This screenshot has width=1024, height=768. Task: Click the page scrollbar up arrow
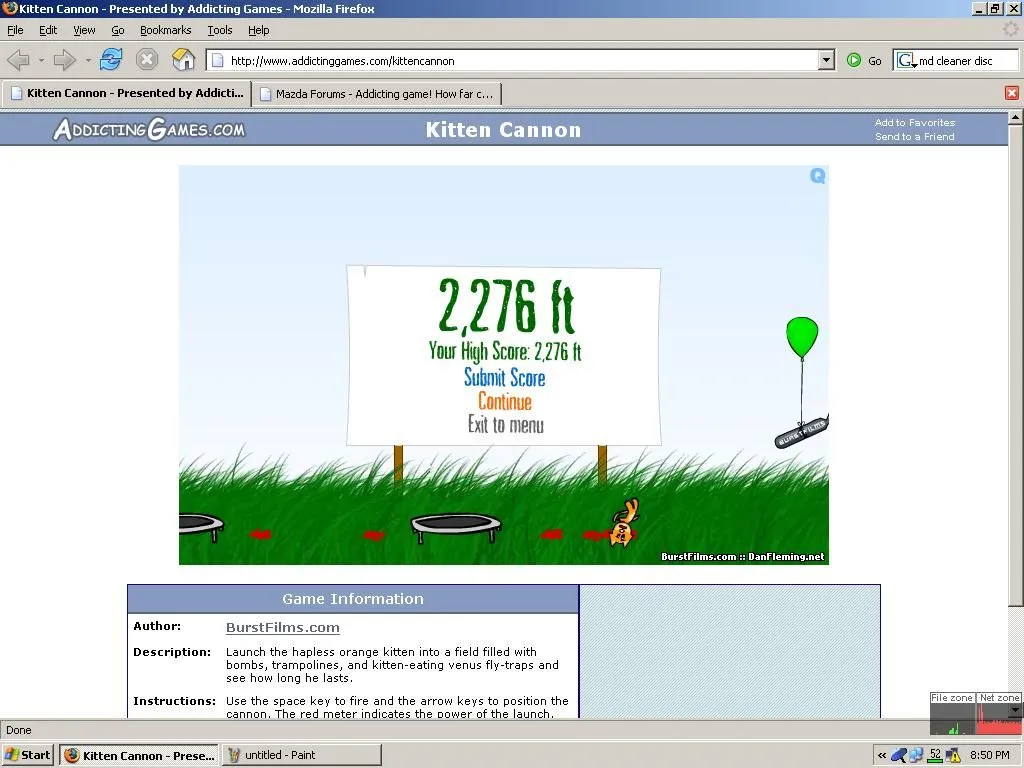coord(1016,118)
